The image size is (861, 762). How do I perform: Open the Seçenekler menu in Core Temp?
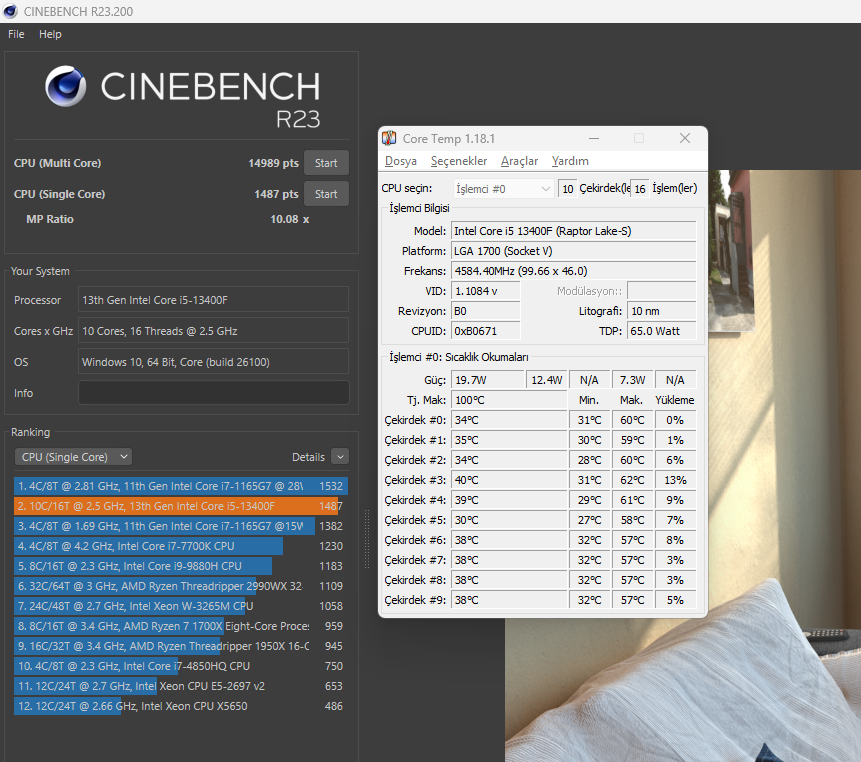459,161
